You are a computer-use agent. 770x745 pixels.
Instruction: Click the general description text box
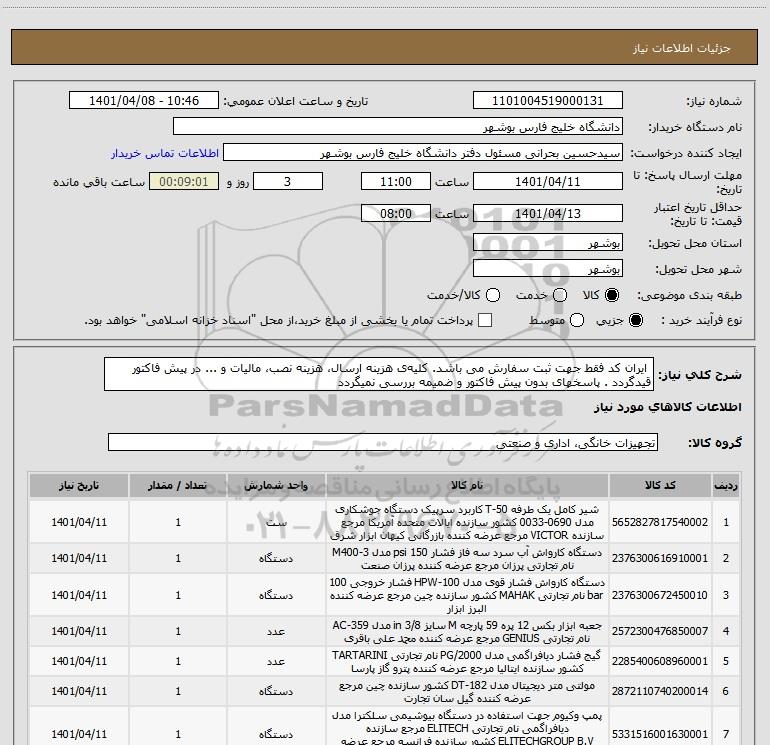tap(379, 374)
